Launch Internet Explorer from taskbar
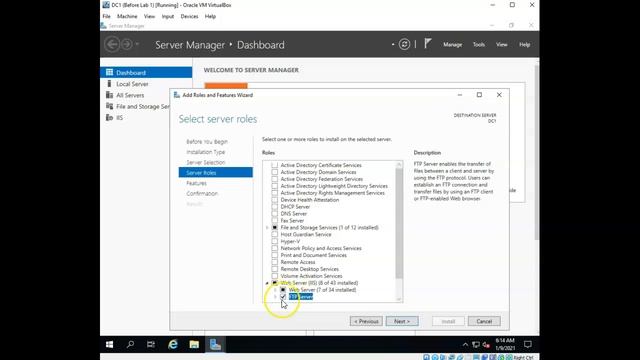Viewport: 640px width, 360px height. point(173,344)
